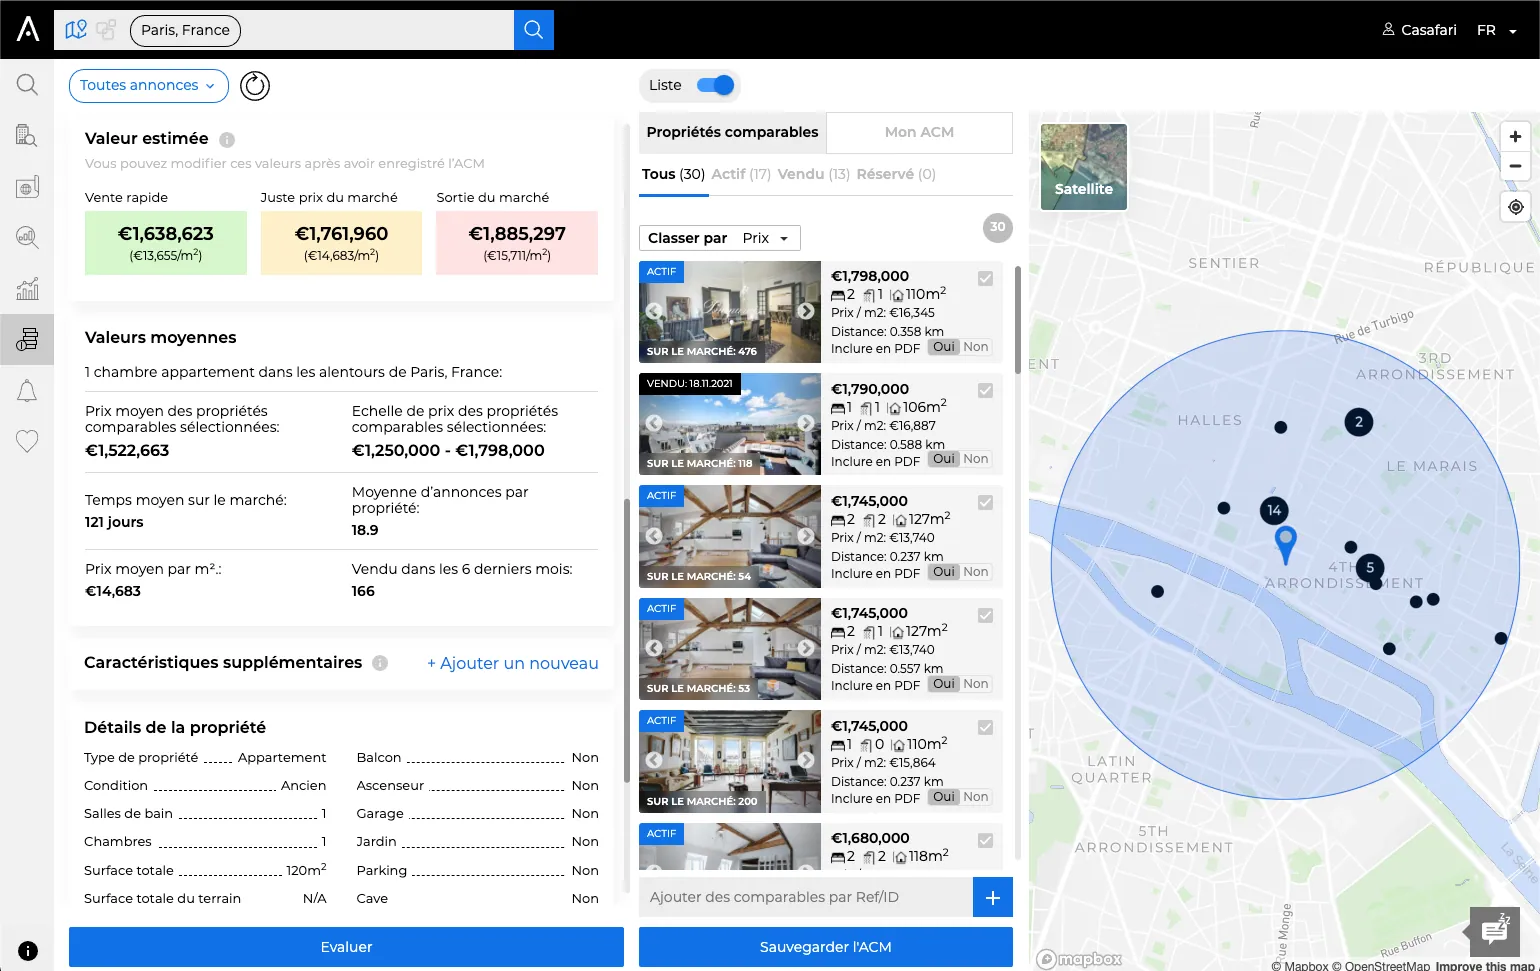Open sidebar heart favorites icon
The image size is (1540, 971).
coord(27,441)
